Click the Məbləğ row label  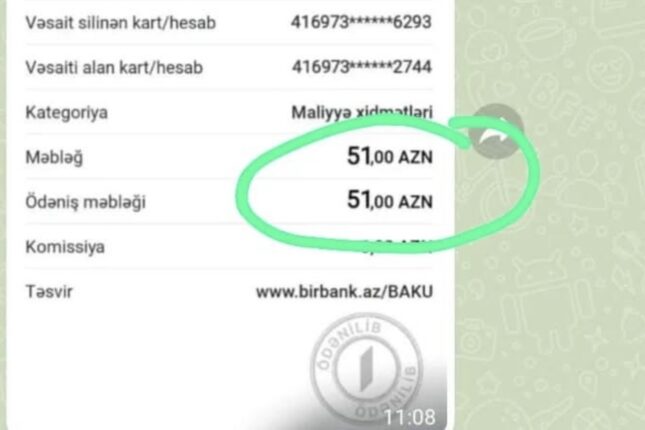[54, 158]
